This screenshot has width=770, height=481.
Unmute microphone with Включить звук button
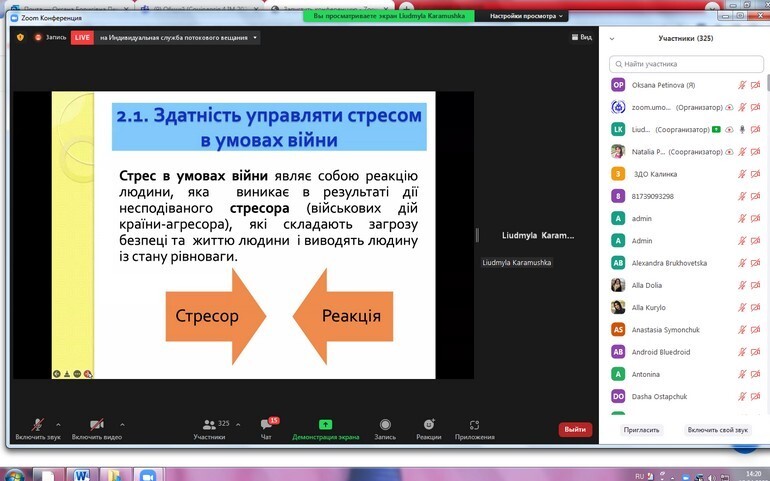click(x=37, y=425)
